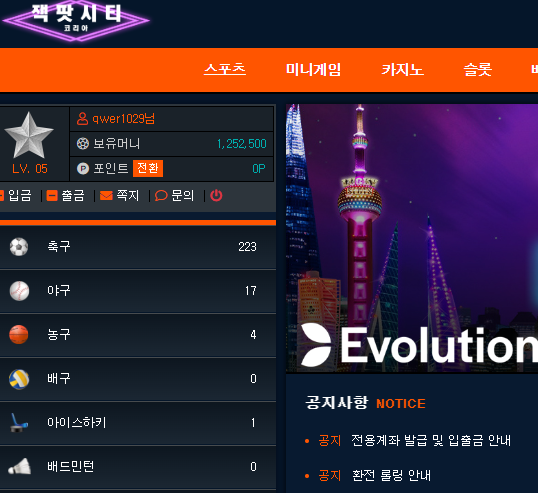Open the 쪽지 messages link
This screenshot has height=493, width=538.
(119, 196)
